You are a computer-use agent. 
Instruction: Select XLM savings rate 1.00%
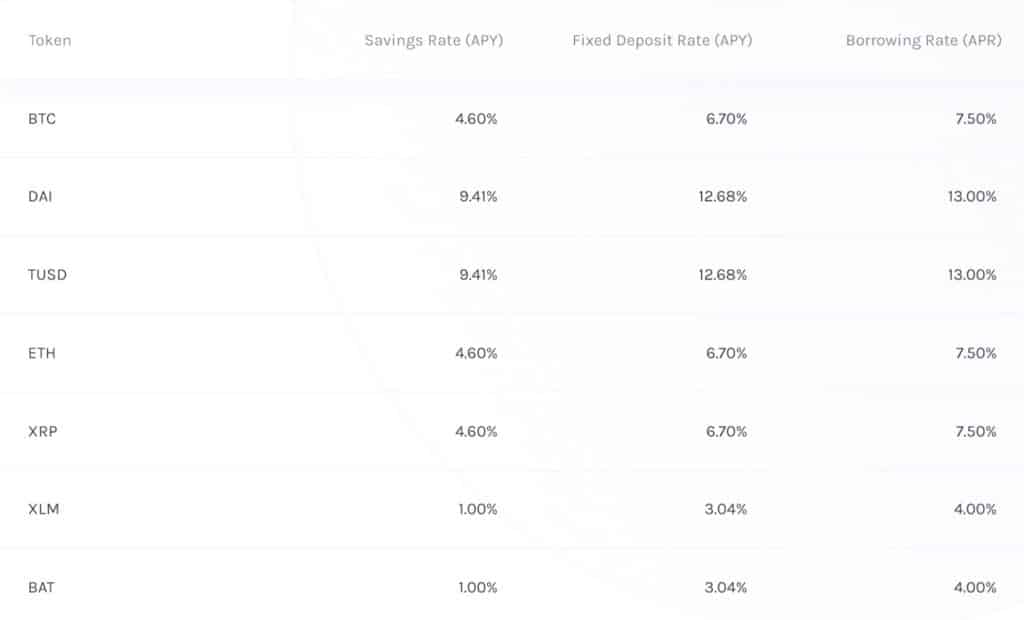click(477, 509)
